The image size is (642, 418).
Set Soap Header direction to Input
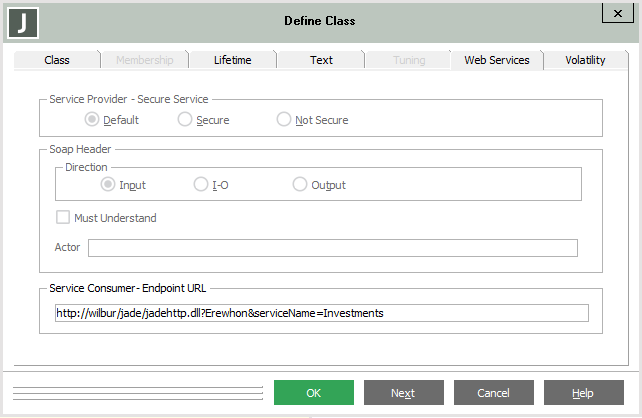pyautogui.click(x=109, y=185)
